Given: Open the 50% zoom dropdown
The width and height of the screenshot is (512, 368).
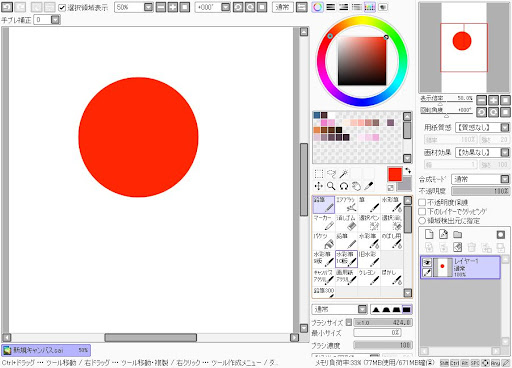Looking at the screenshot, I should click(x=149, y=7).
